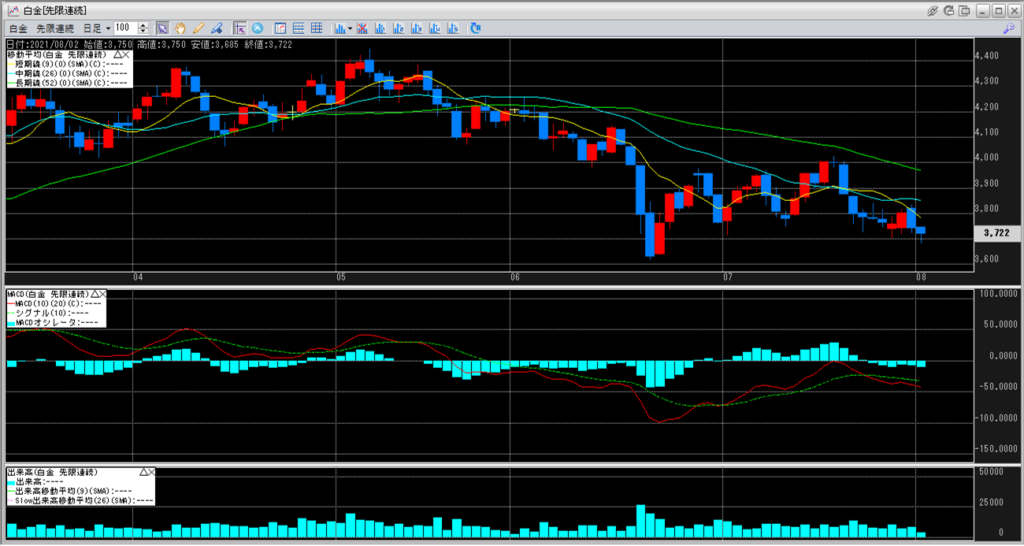Click the chart app icon in title bar
Screen dimensions: 1024x546
click(13, 10)
